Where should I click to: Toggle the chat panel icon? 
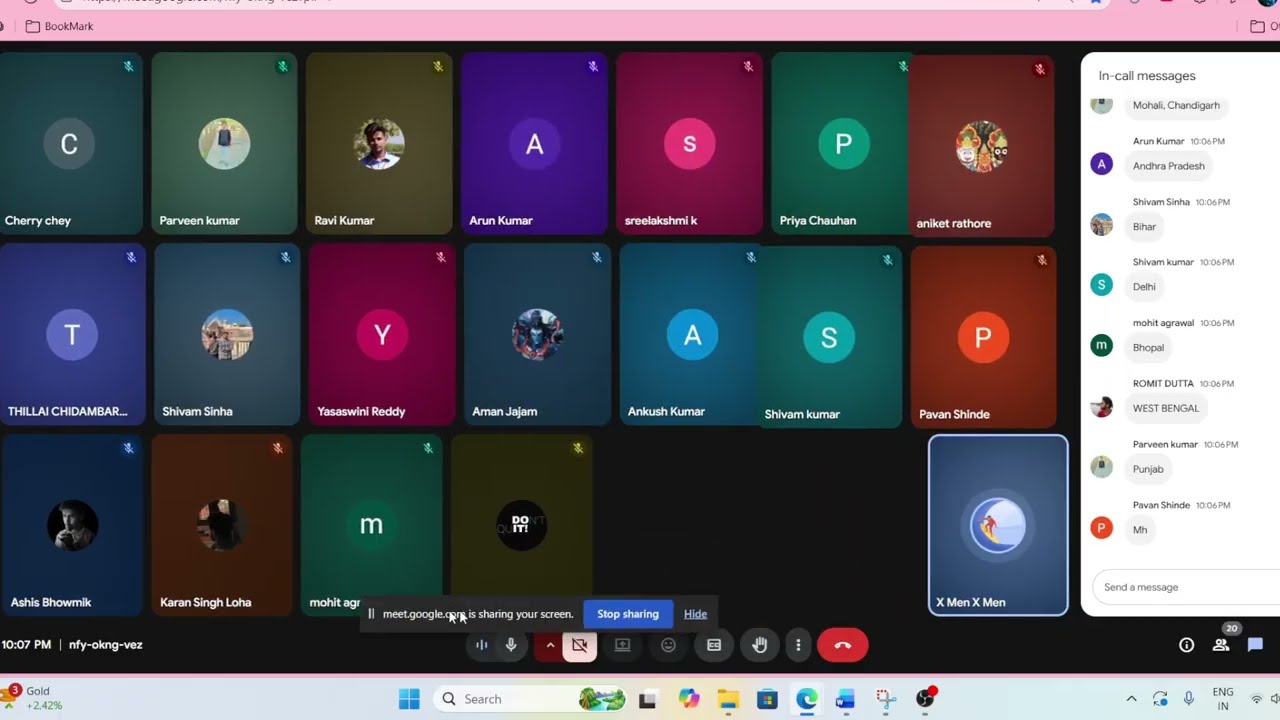(x=1255, y=645)
